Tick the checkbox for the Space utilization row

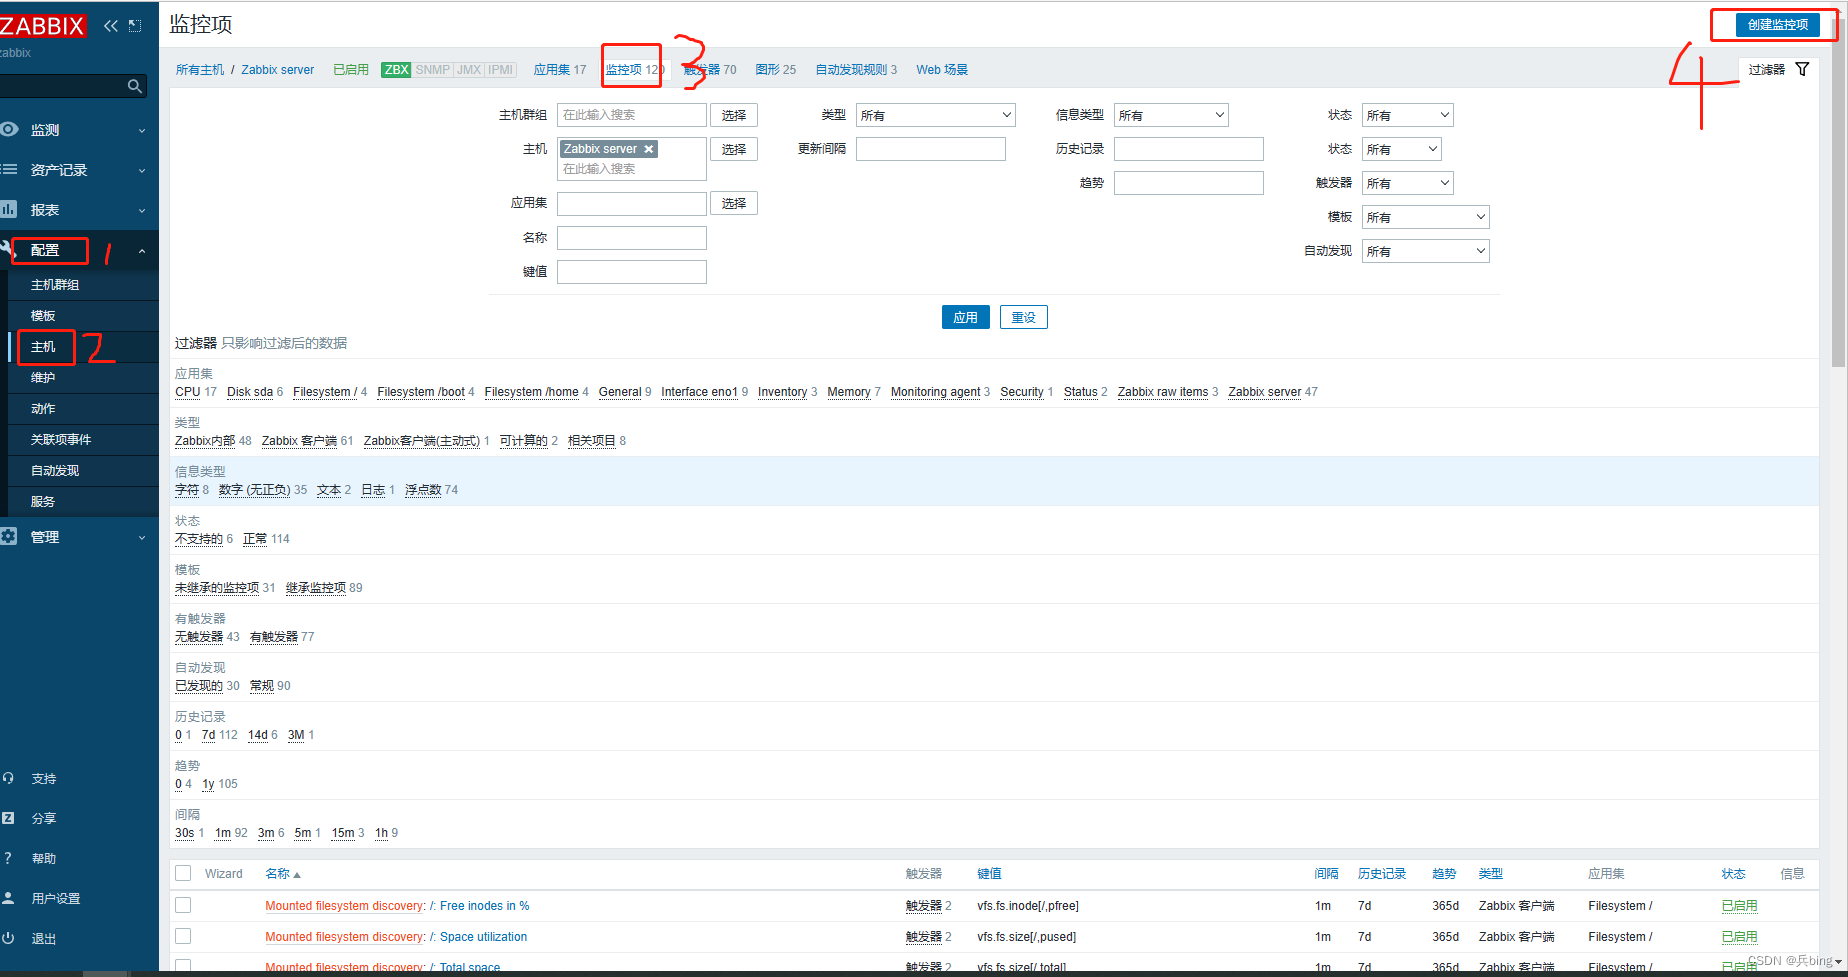point(183,936)
